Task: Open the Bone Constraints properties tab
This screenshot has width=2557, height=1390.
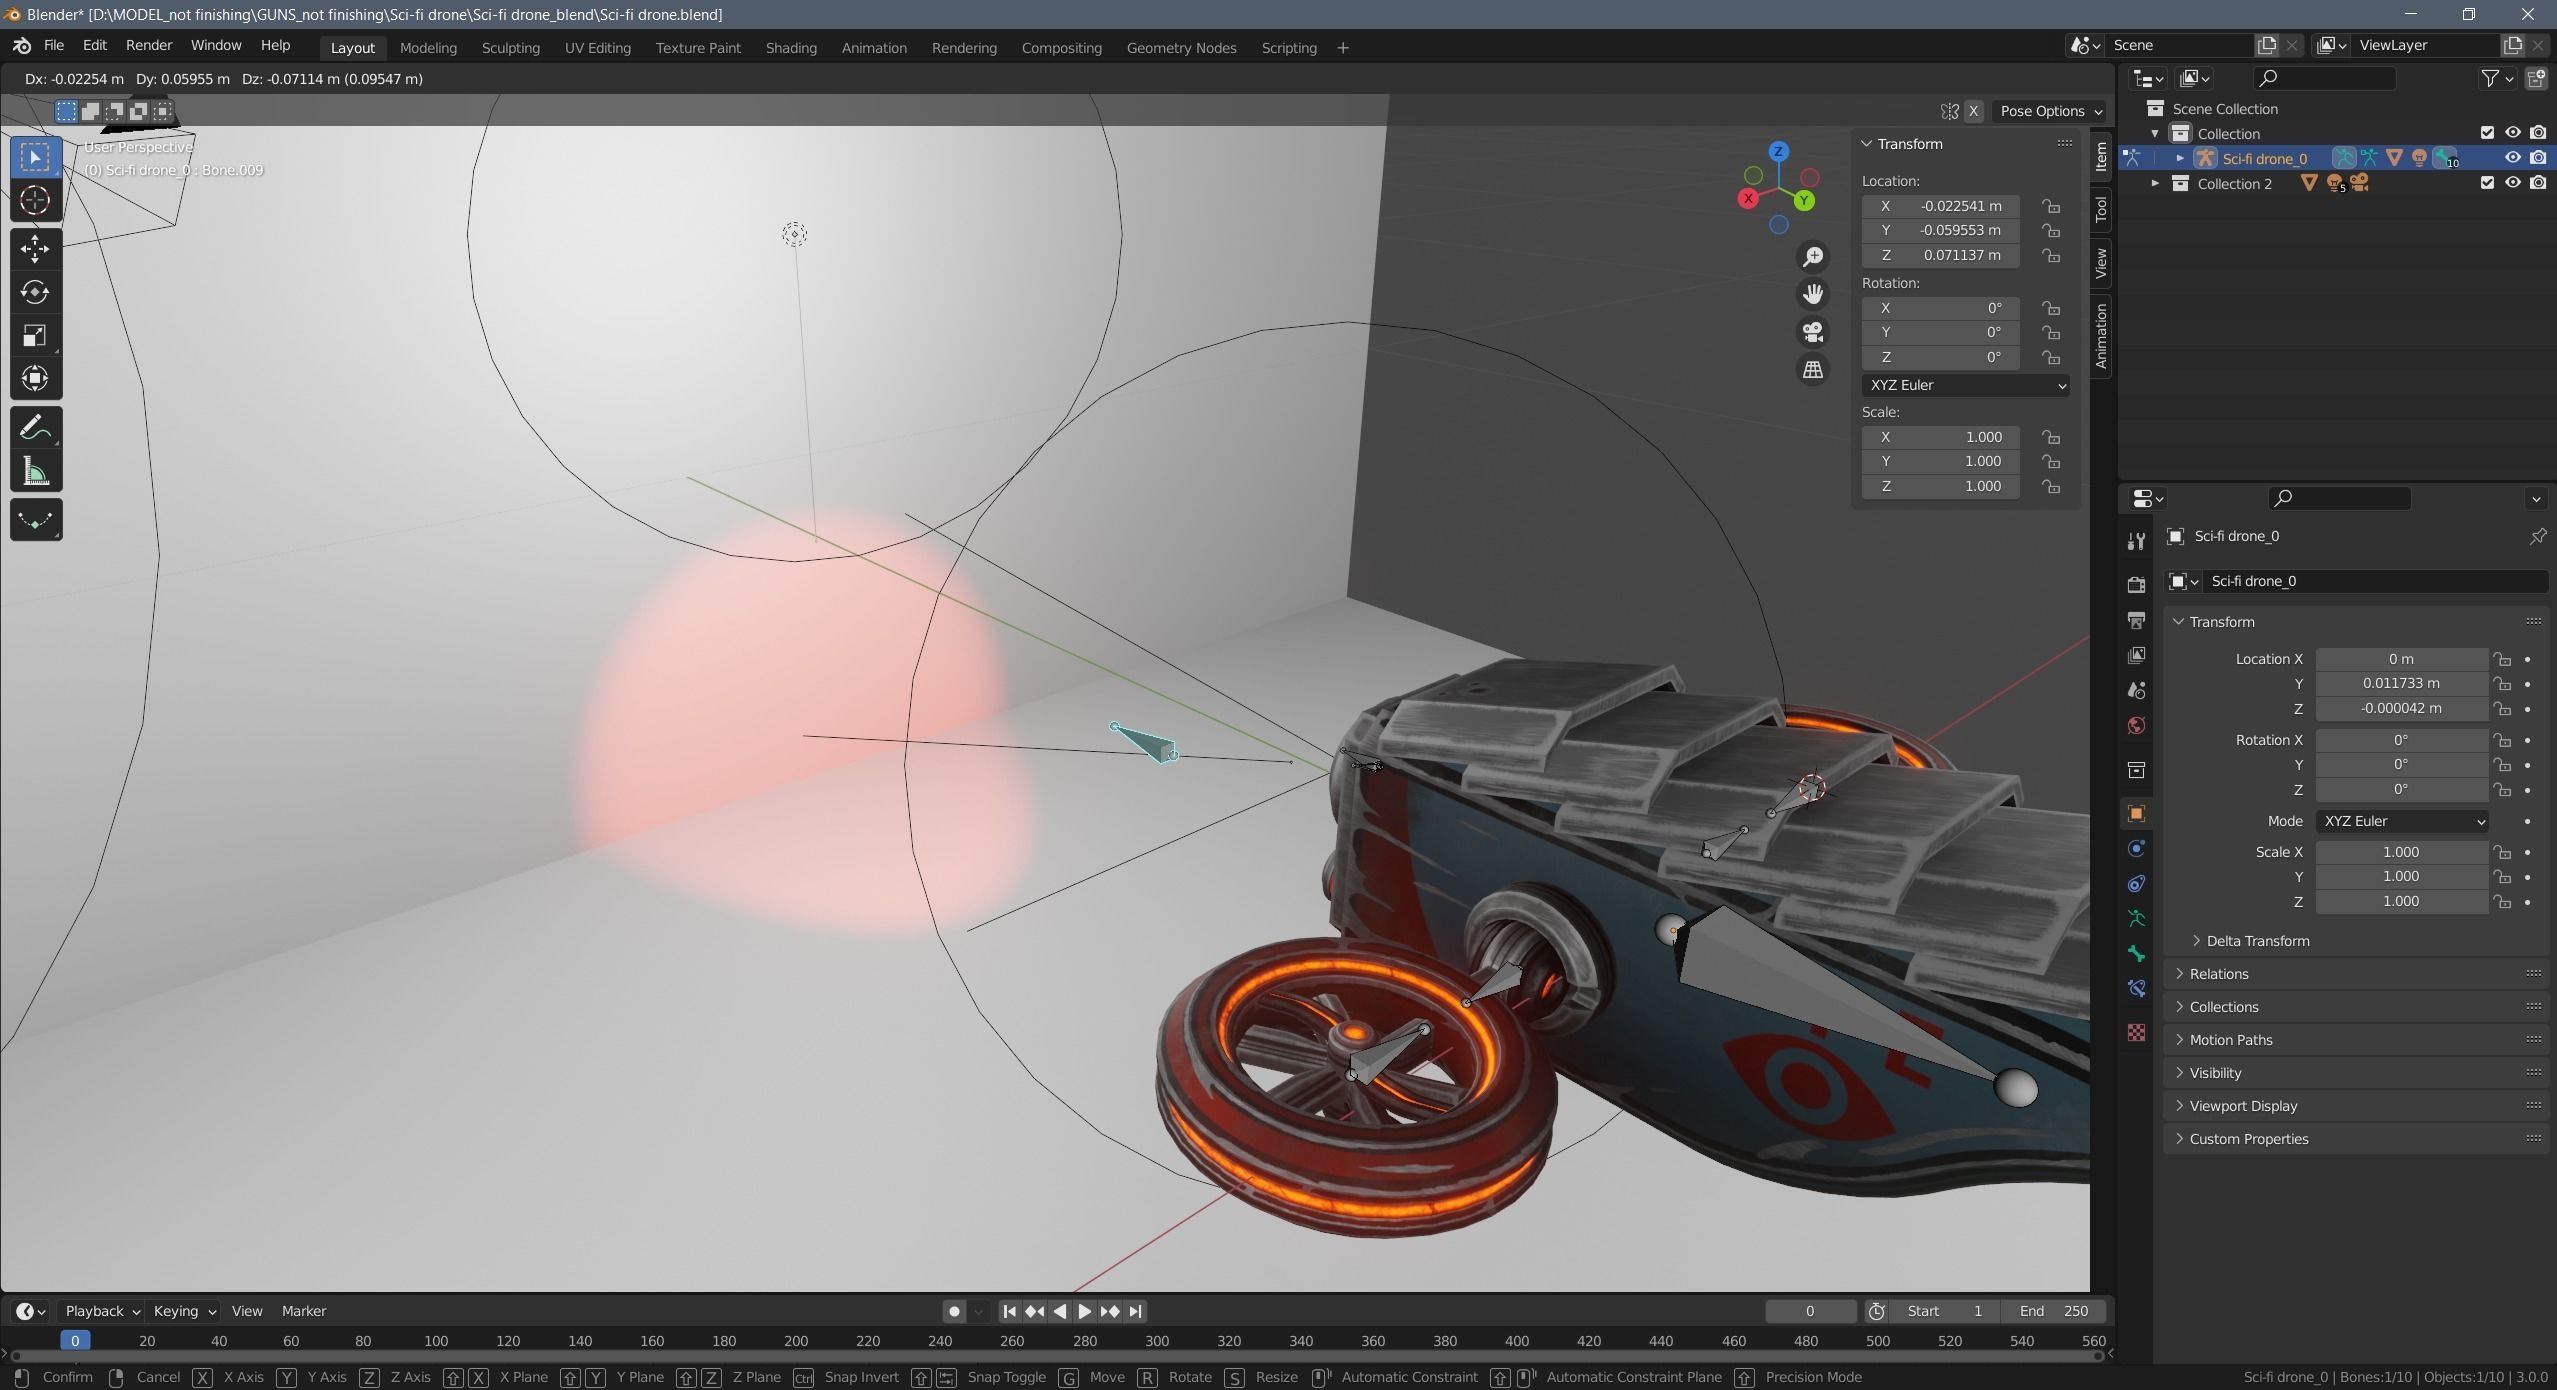Action: 2137,988
